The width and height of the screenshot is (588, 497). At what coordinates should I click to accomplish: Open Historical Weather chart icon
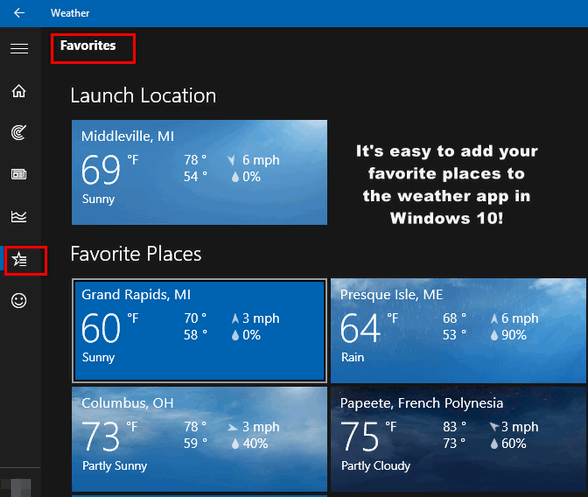click(19, 216)
